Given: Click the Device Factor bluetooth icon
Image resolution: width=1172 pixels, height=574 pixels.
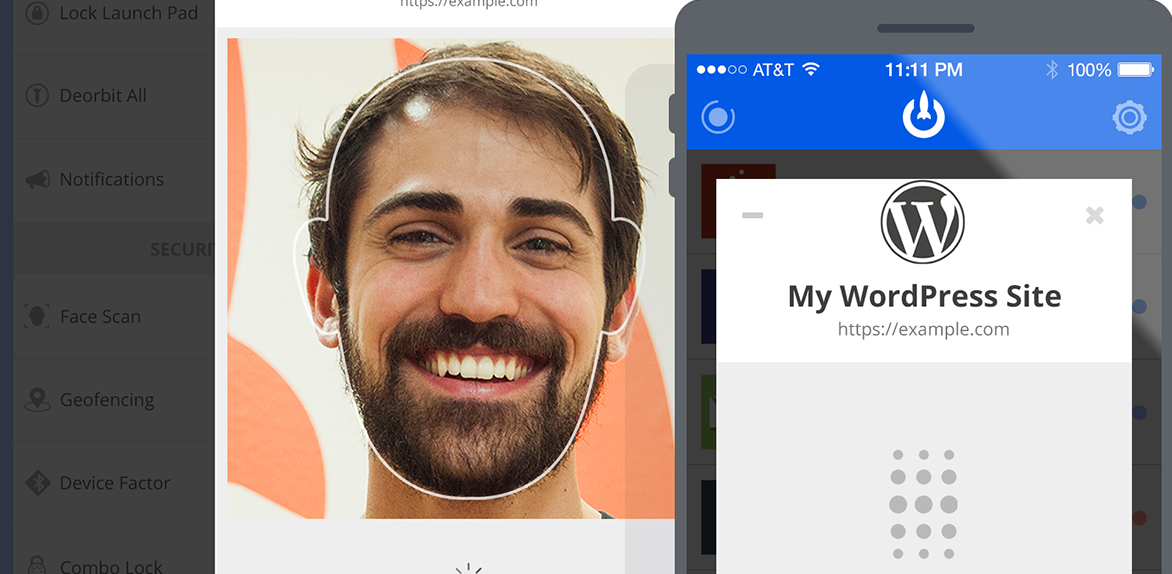Looking at the screenshot, I should [x=37, y=483].
